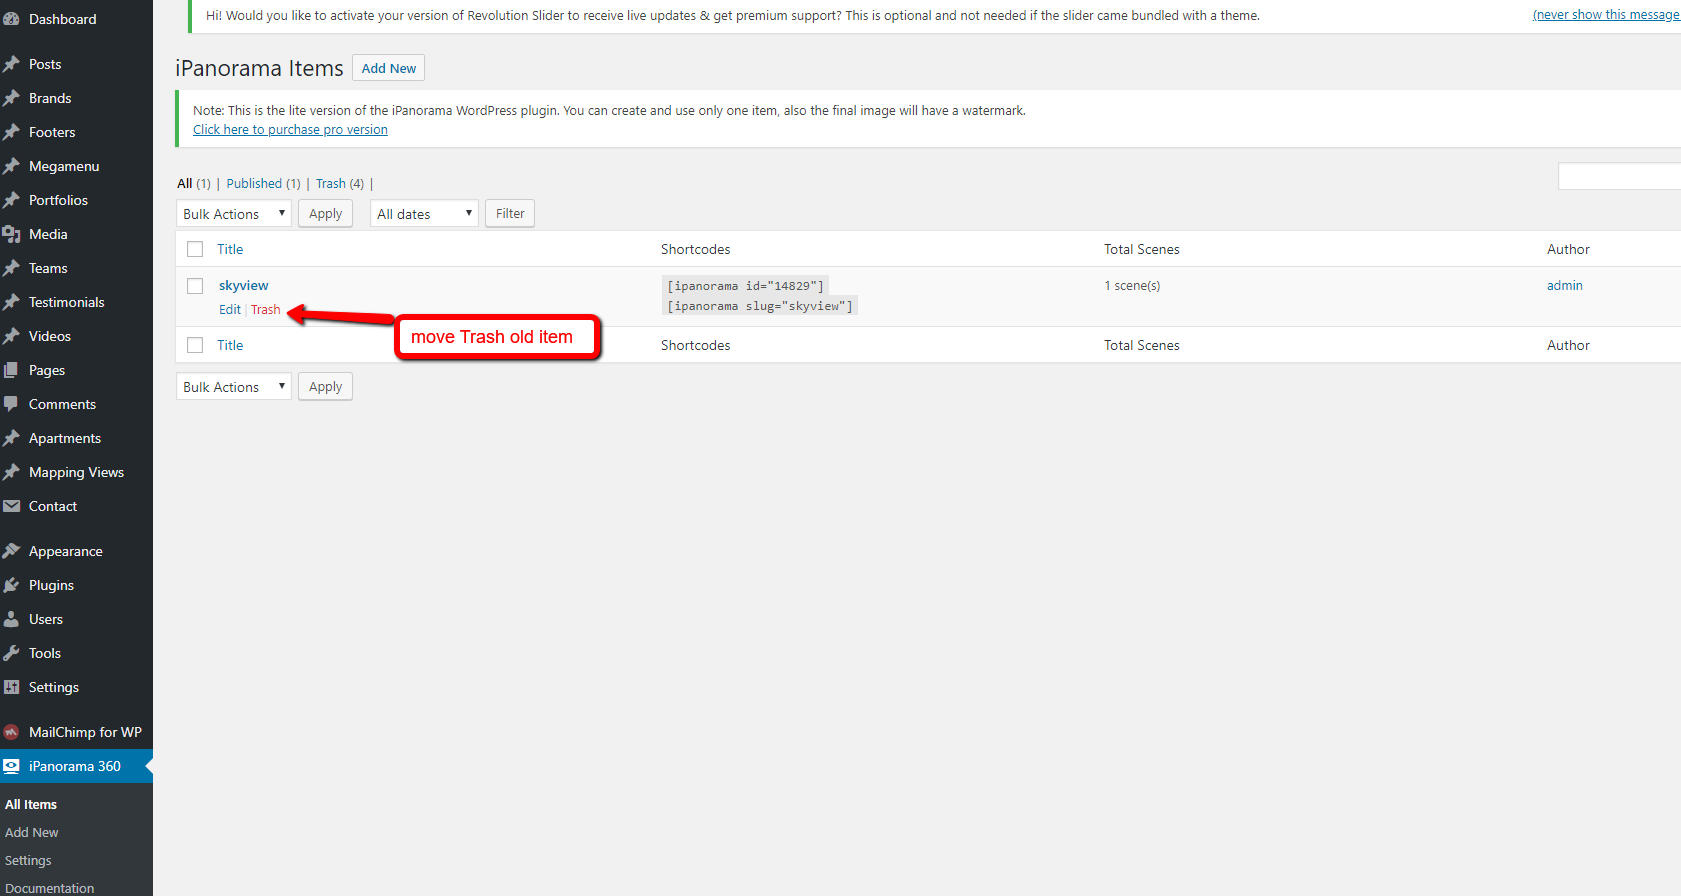The height and width of the screenshot is (896, 1681).
Task: Go to Plugins in sidebar
Action: point(51,585)
